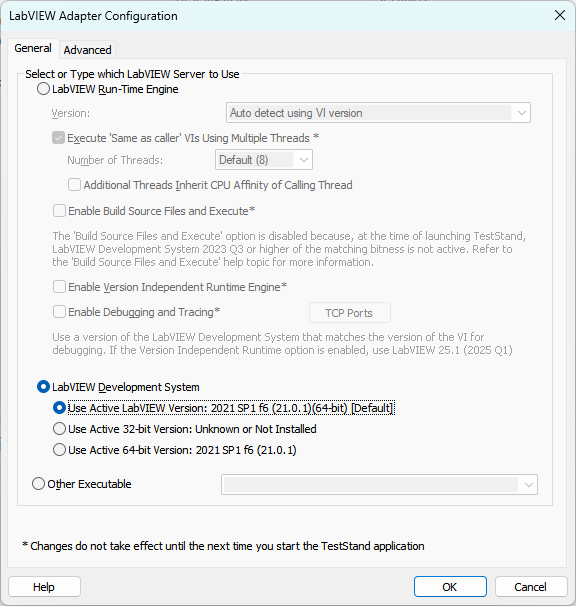The width and height of the screenshot is (576, 606).
Task: Check Enable Build Source Files and Execute
Action: [59, 211]
